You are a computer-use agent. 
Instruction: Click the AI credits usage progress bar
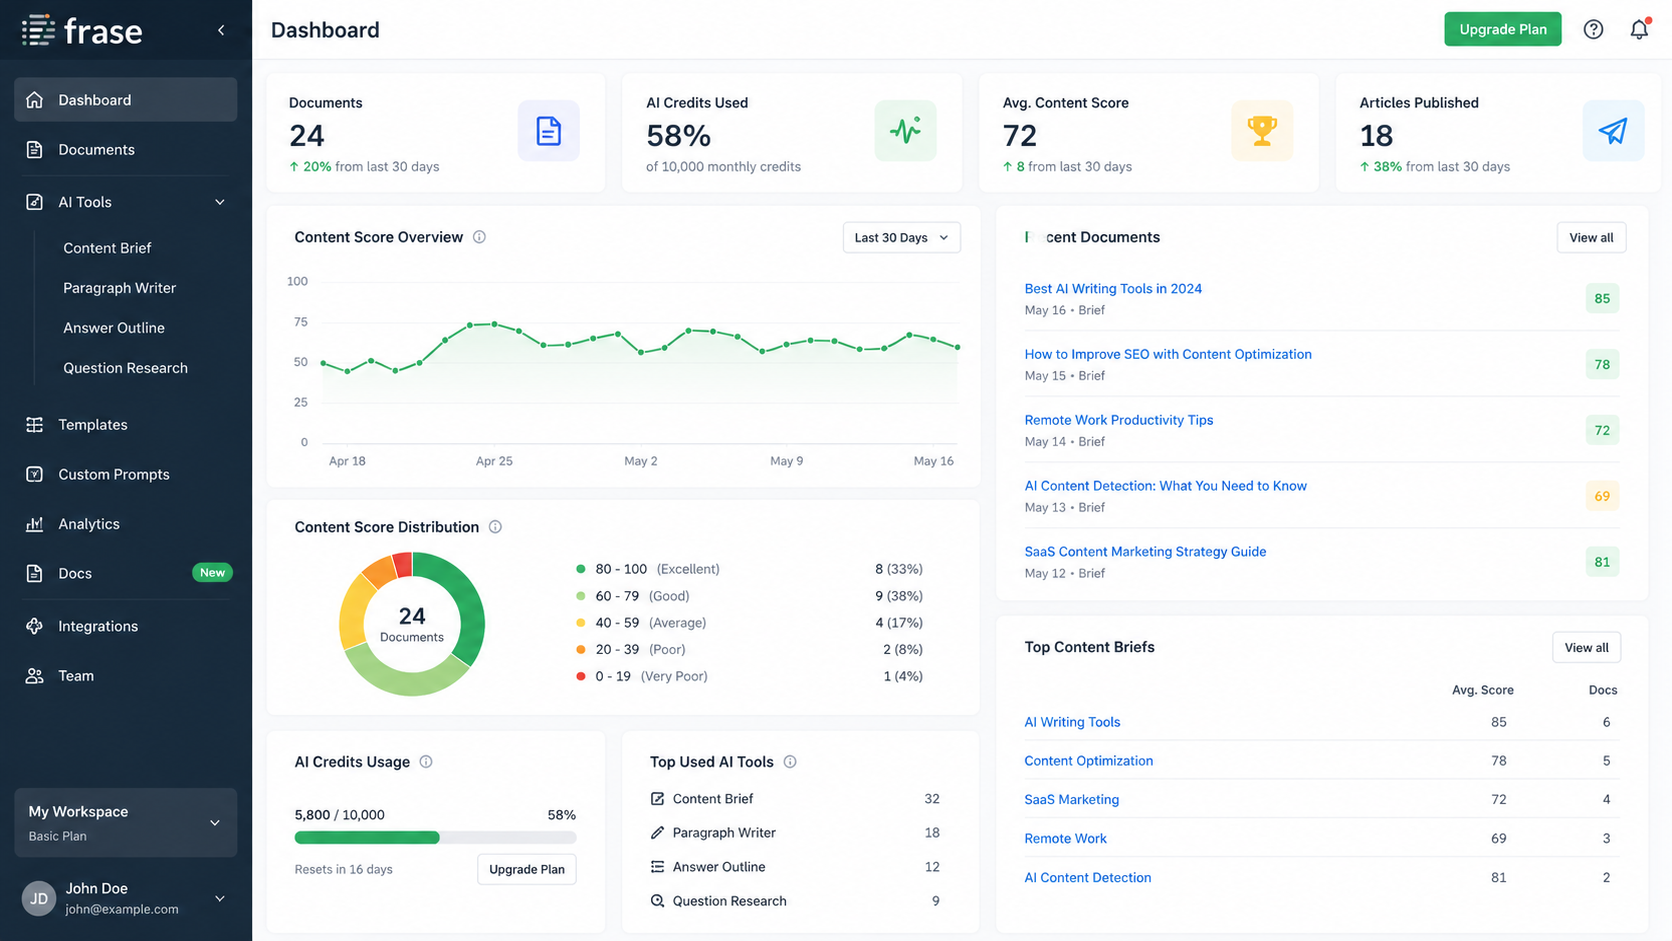tap(435, 838)
